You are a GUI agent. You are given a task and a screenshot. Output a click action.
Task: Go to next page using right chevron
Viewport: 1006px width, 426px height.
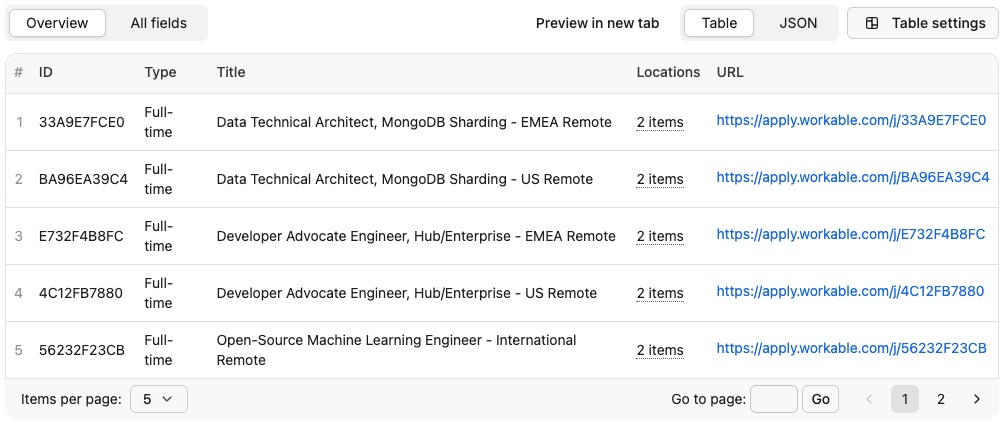pyautogui.click(x=976, y=399)
